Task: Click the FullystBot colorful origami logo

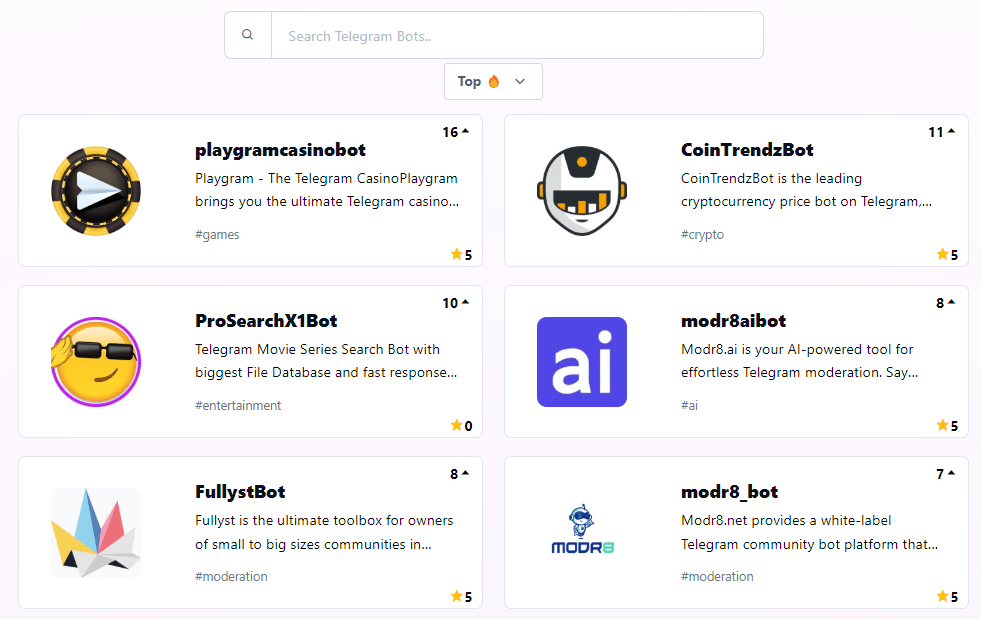Action: [x=96, y=533]
